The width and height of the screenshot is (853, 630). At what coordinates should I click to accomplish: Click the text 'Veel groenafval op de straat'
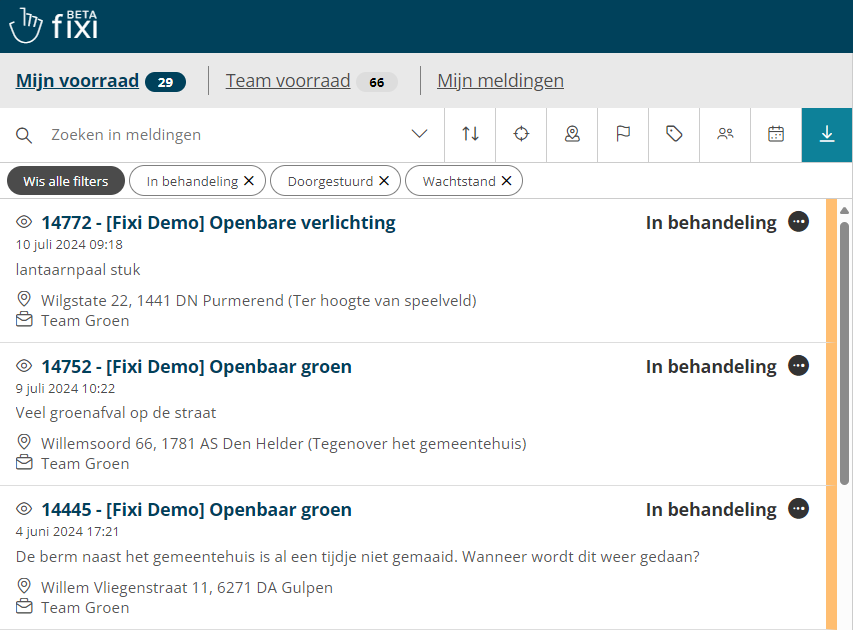[x=116, y=413]
